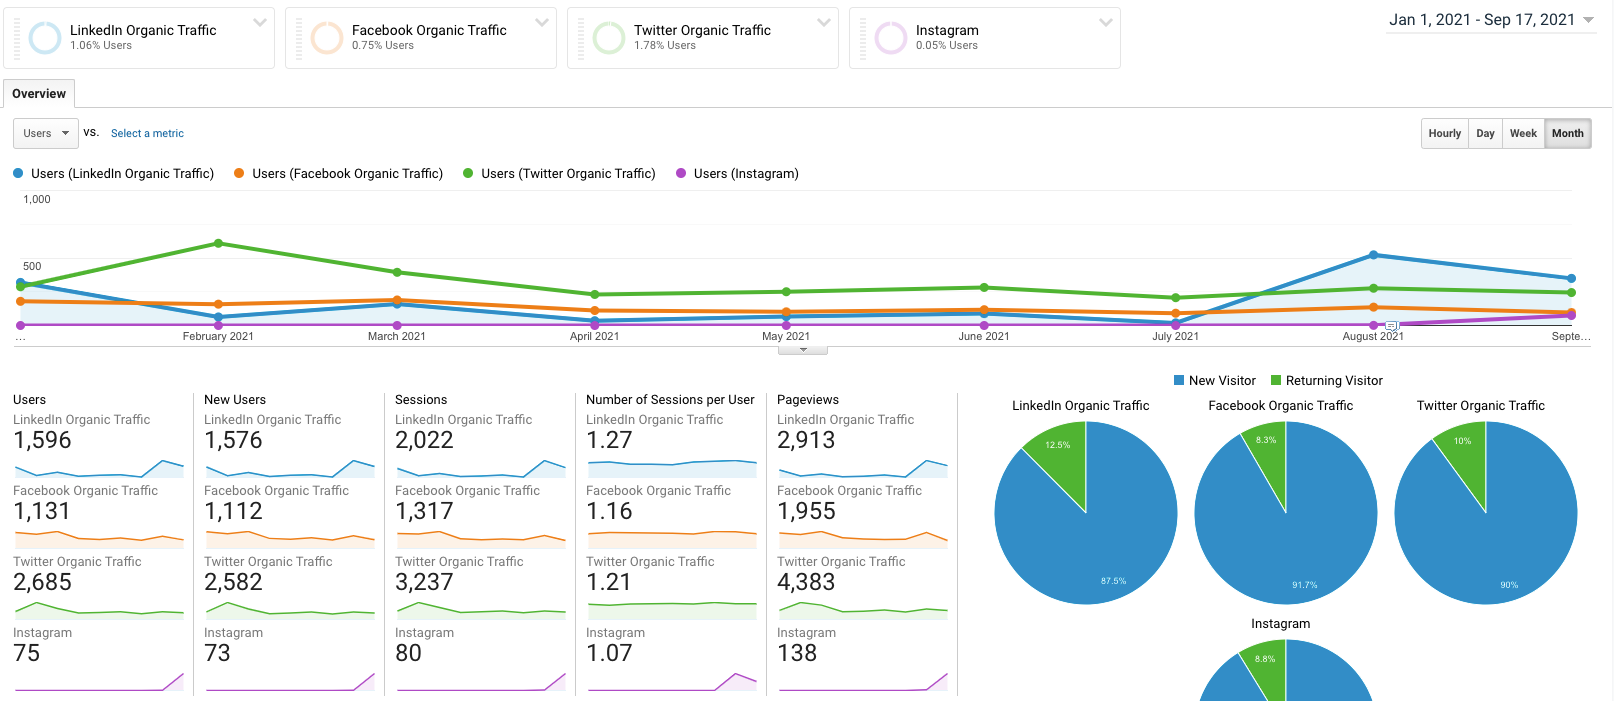Viewport: 1614px width, 701px height.
Task: Click the Number of Sessions per User heading
Action: coord(670,399)
